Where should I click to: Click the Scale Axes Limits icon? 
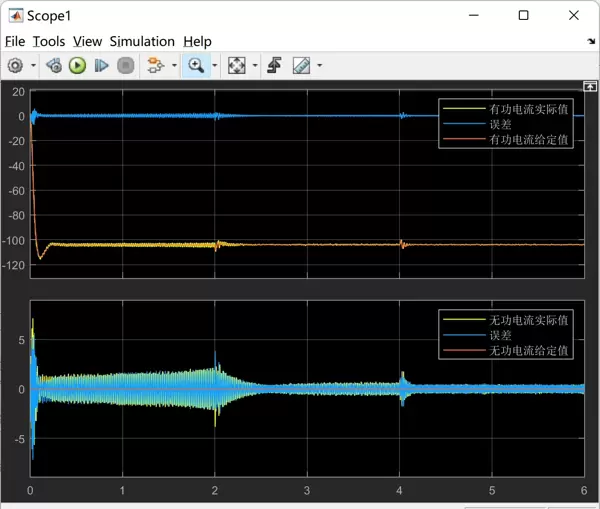pos(237,65)
